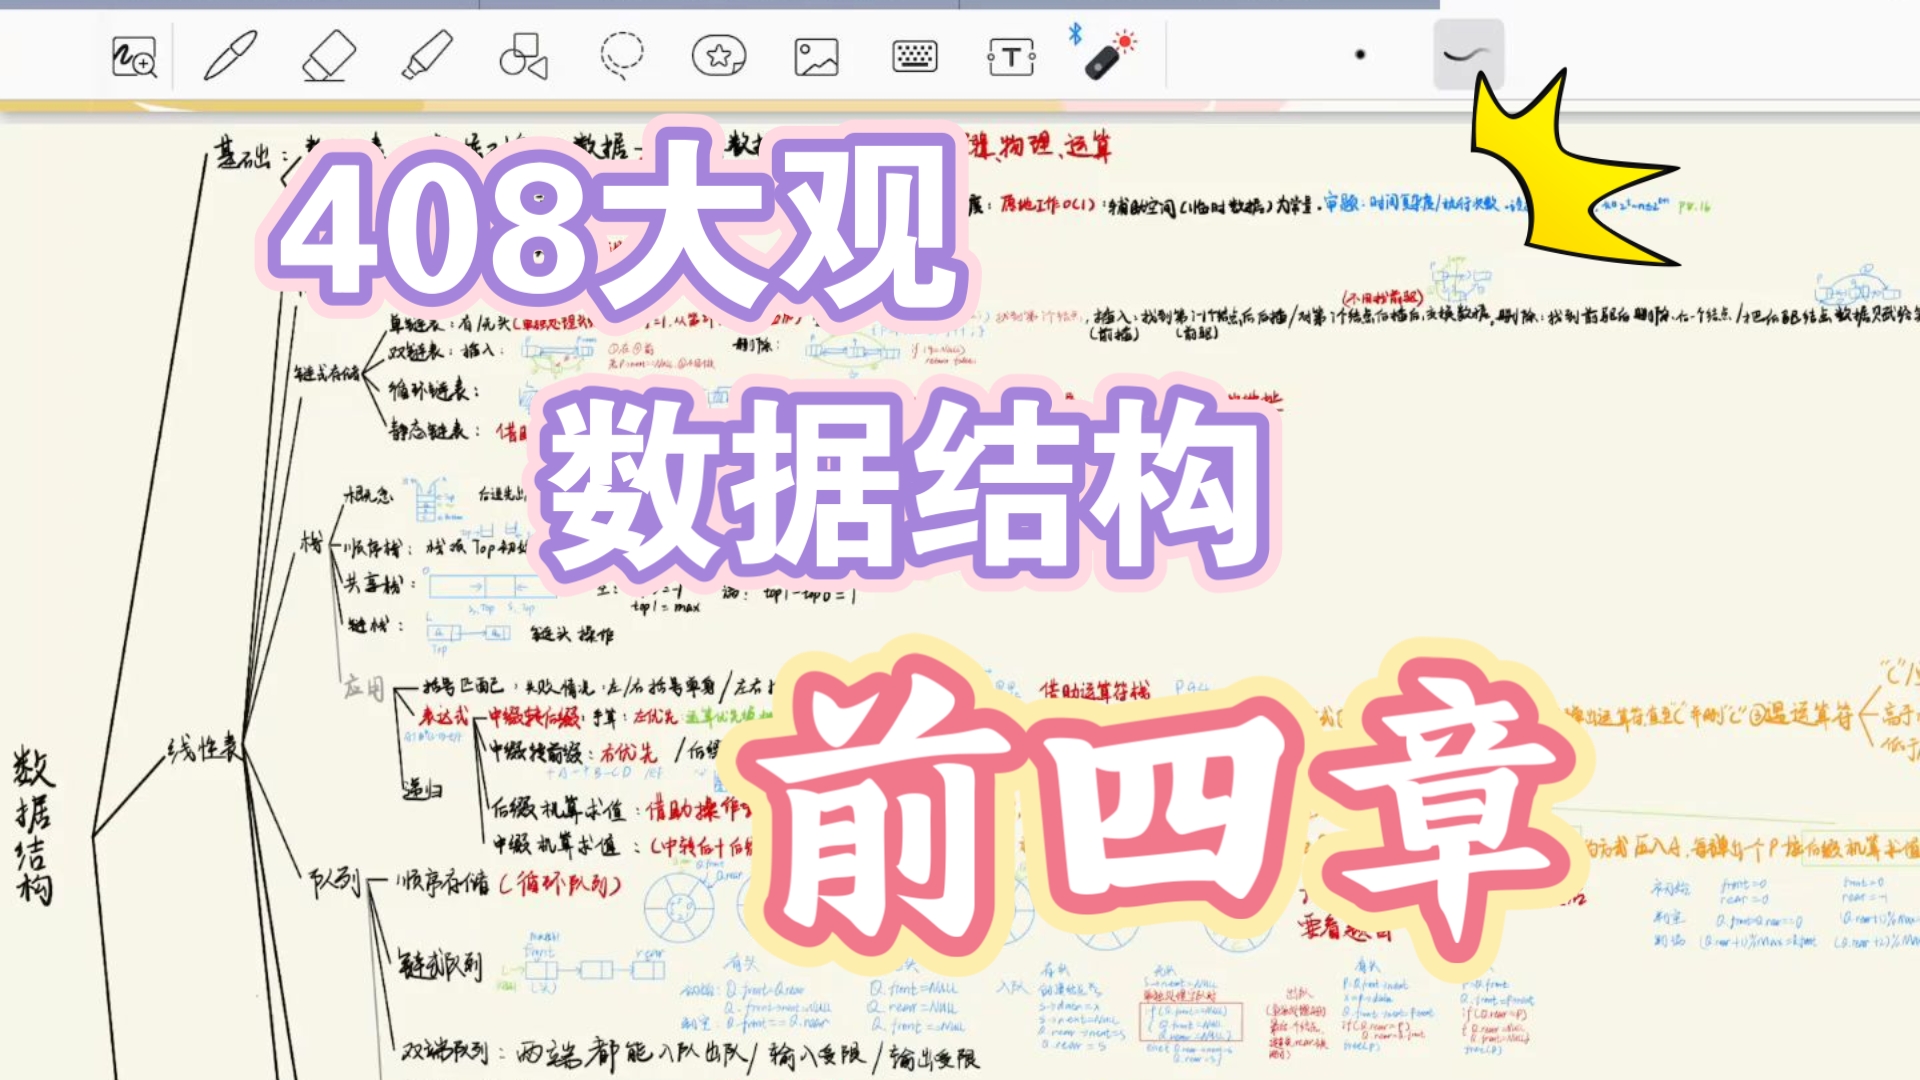Select the Eraser tool
Viewport: 1920px width, 1080px height.
pyautogui.click(x=329, y=56)
